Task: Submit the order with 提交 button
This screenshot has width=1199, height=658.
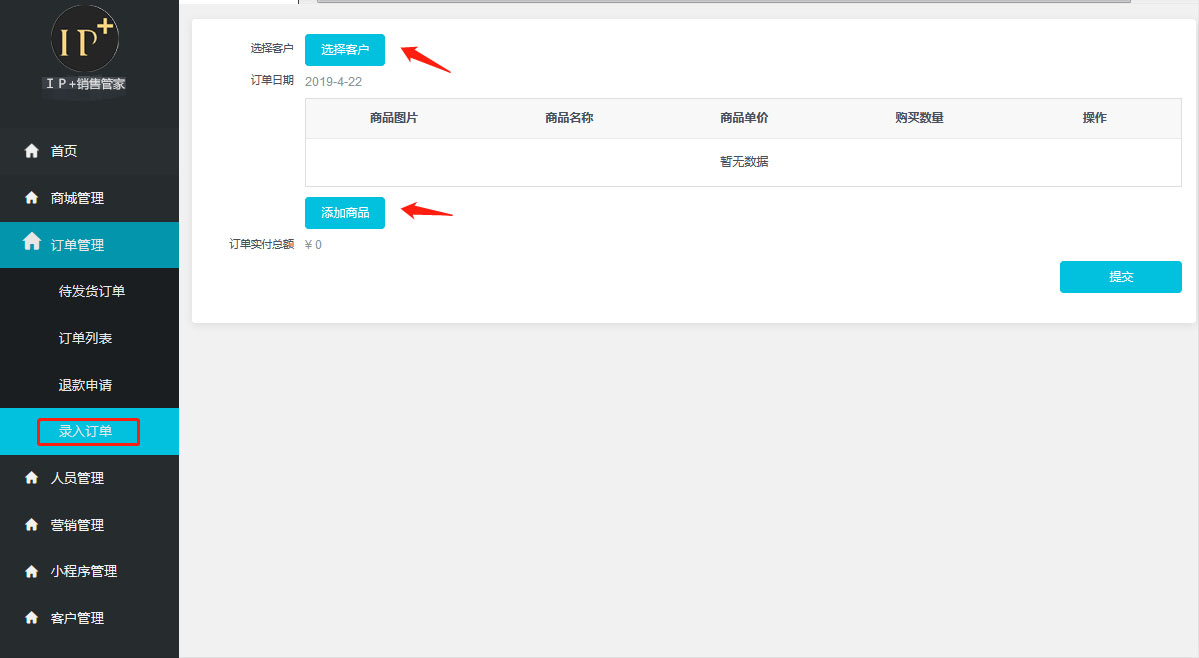Action: [1120, 277]
